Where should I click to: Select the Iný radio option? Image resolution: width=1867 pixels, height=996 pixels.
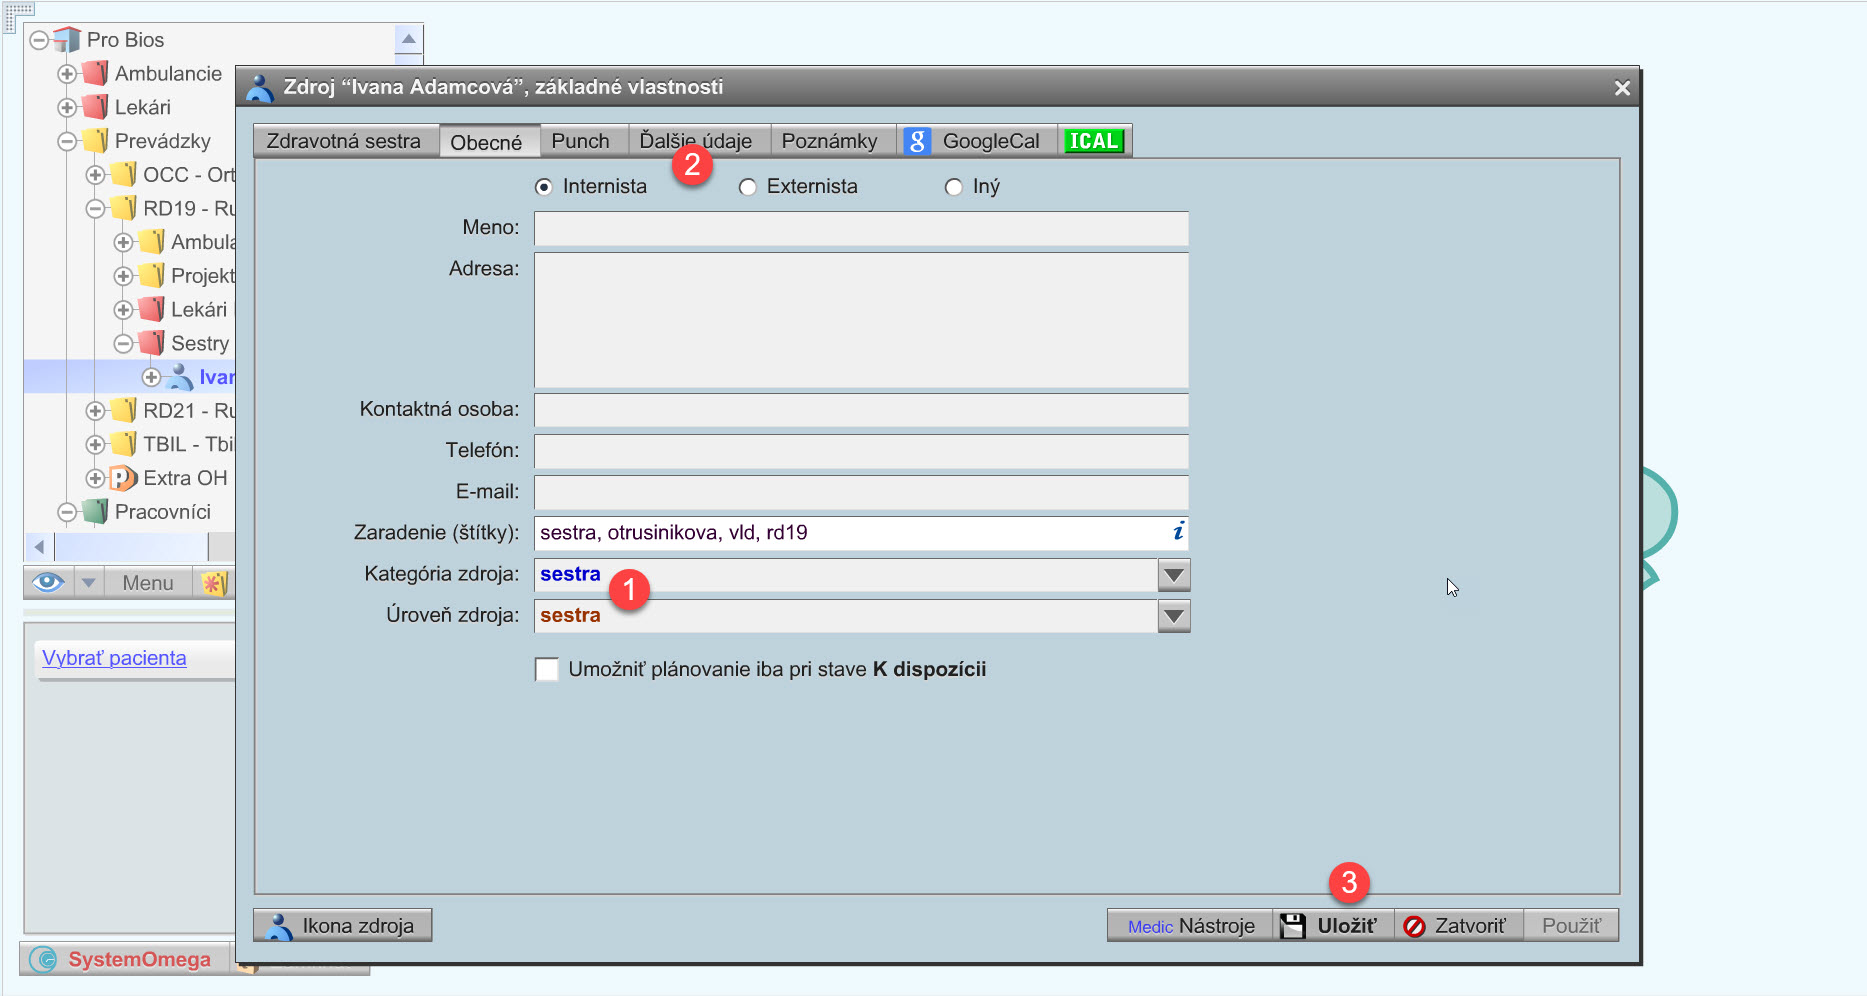(x=953, y=187)
